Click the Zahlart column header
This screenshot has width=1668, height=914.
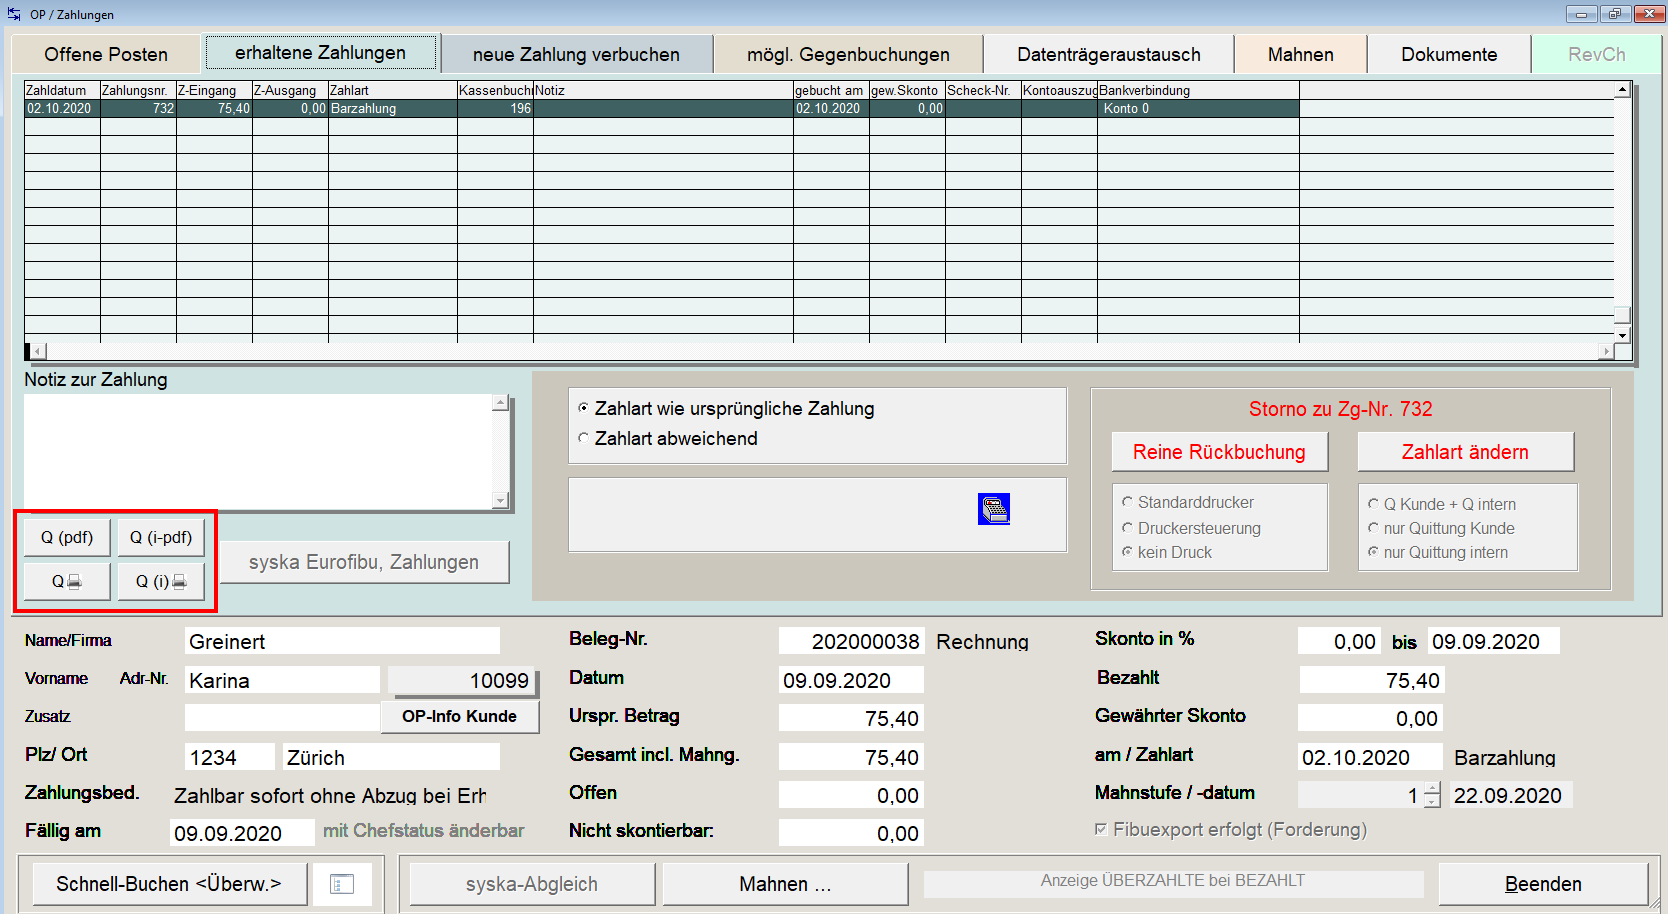click(x=393, y=90)
